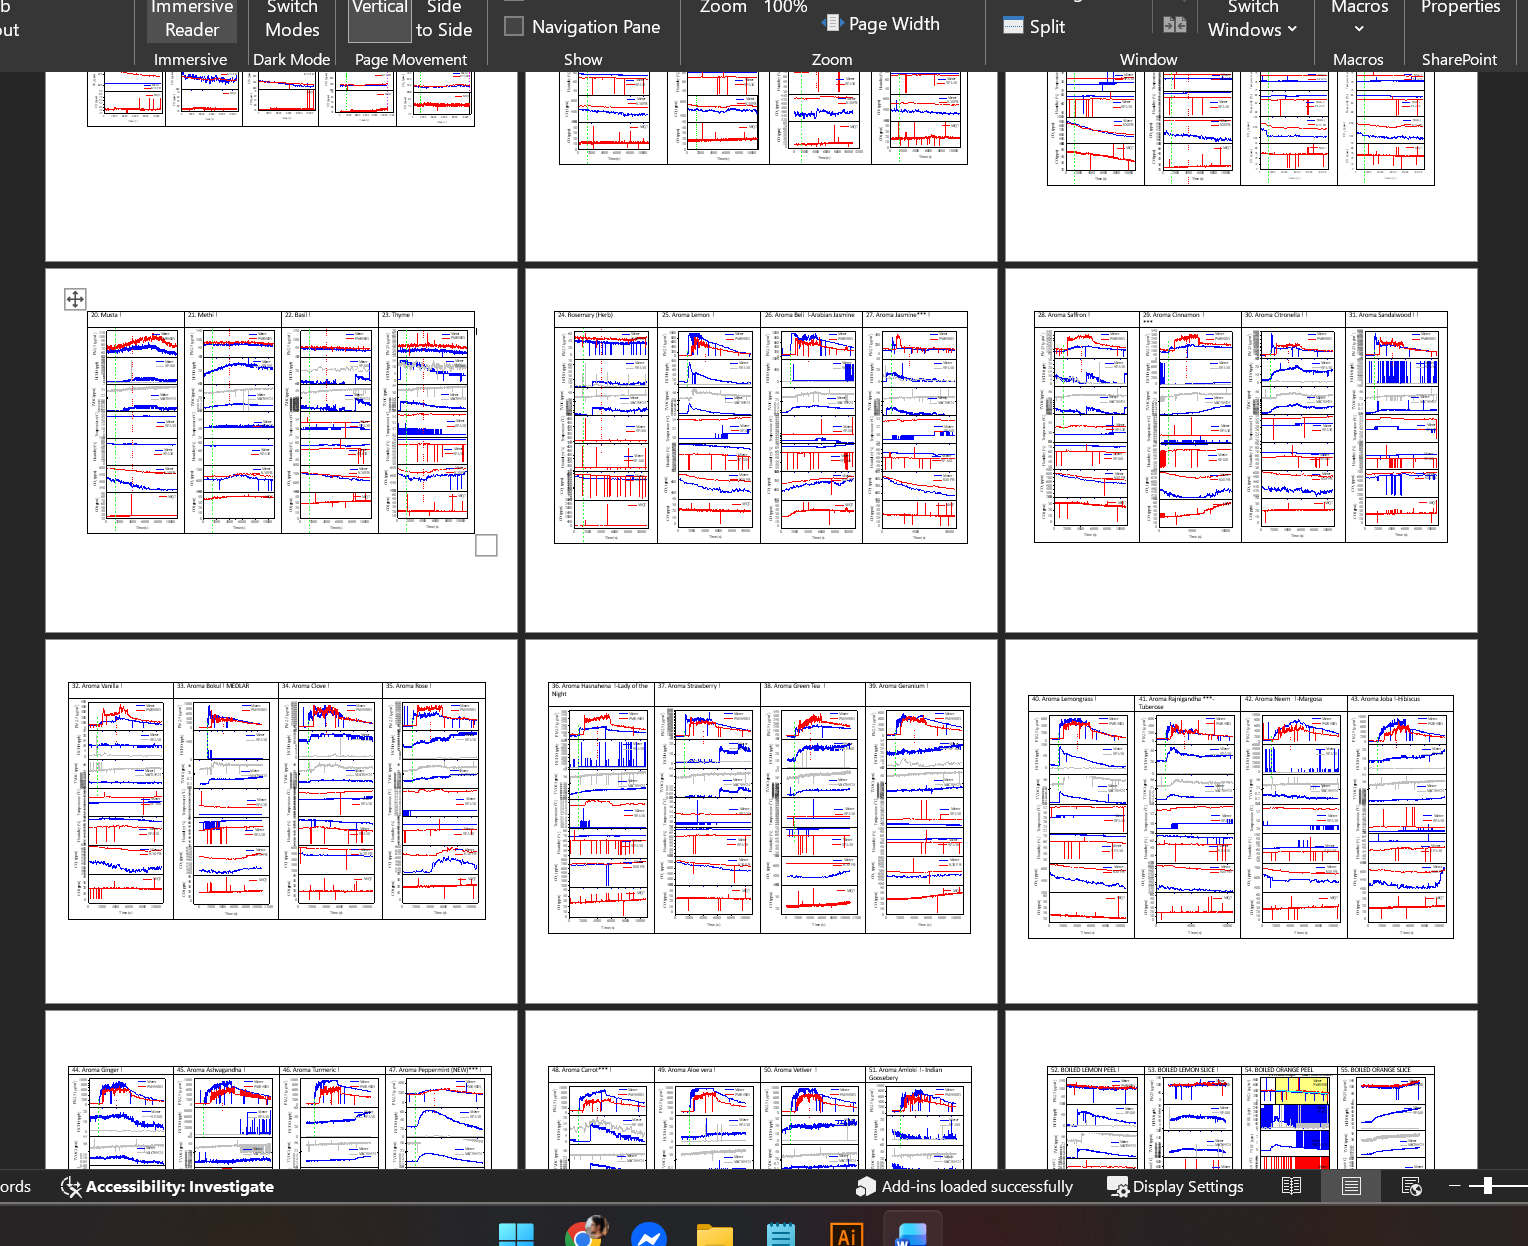Open Windows Start menu
The image size is (1528, 1246).
516,1236
